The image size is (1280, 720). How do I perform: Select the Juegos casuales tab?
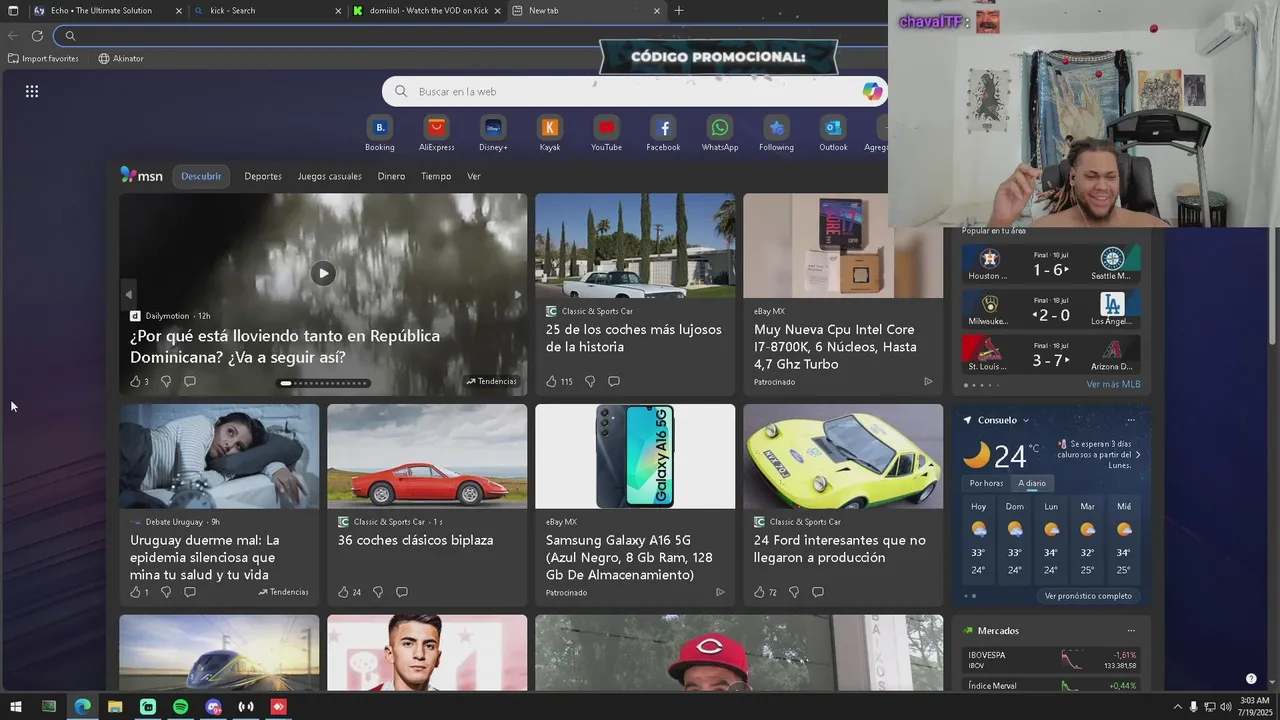(x=329, y=177)
